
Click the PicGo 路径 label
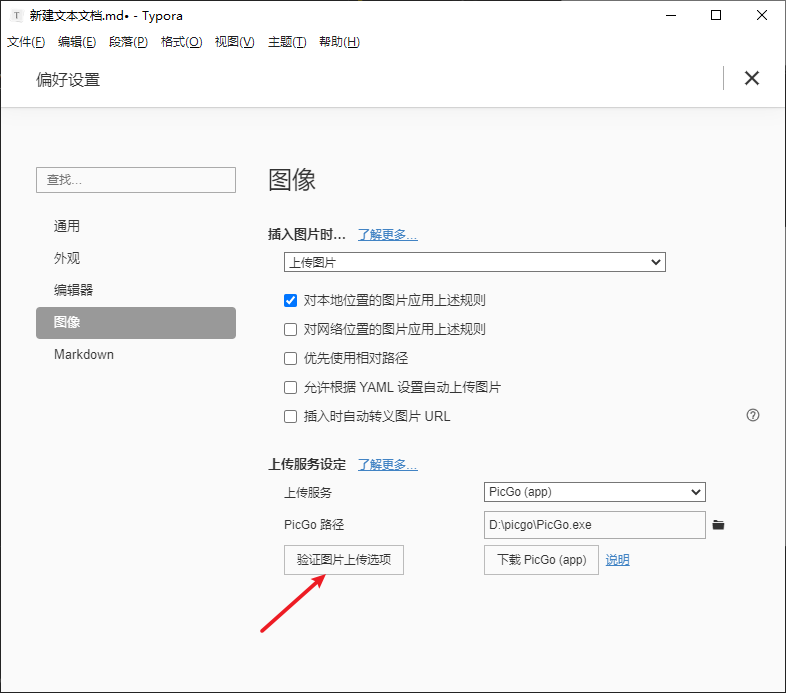314,525
